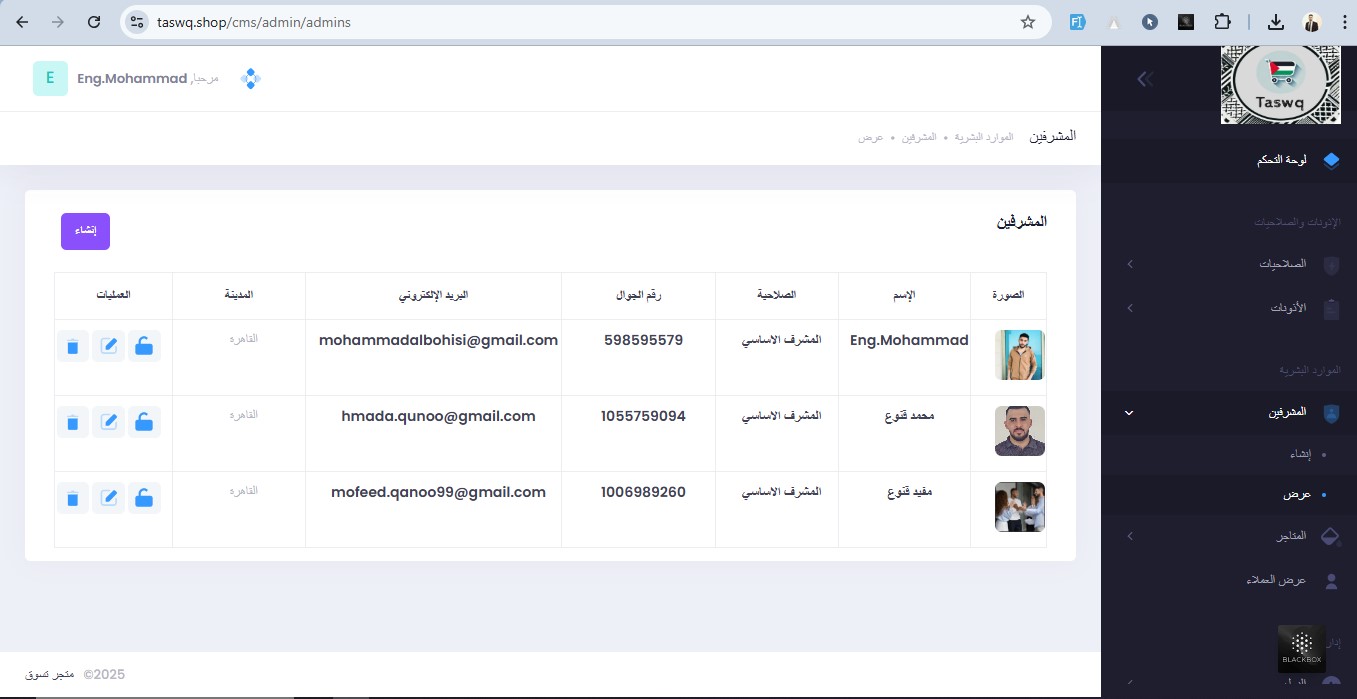Bookmark this page with the star icon

pyautogui.click(x=1027, y=22)
